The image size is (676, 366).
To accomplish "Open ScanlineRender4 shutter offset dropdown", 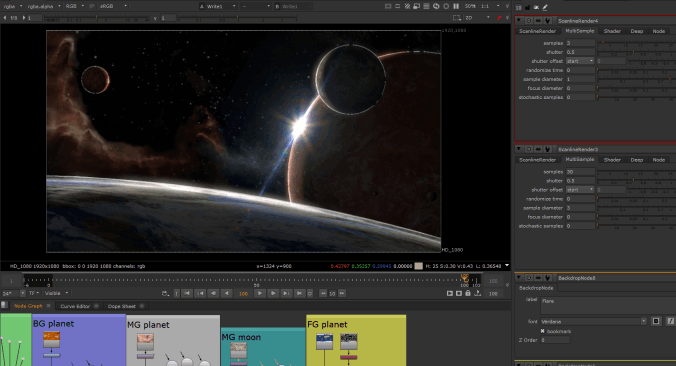I will [x=580, y=61].
